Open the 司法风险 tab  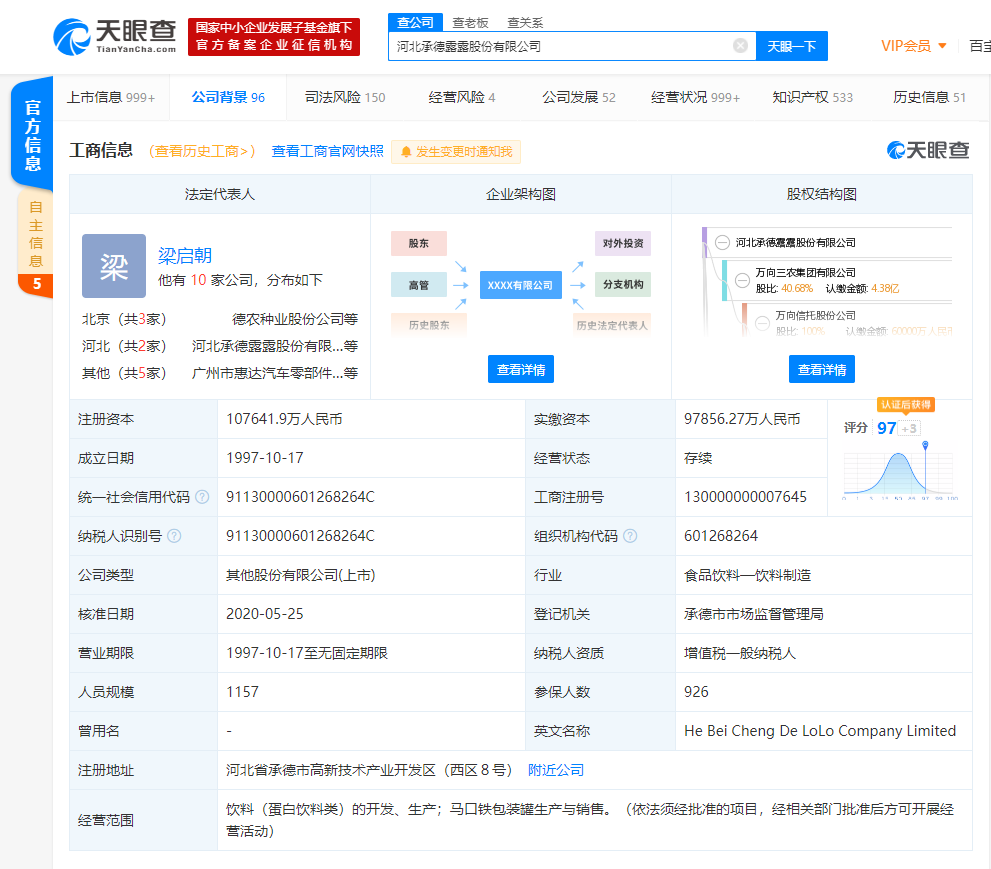point(345,97)
